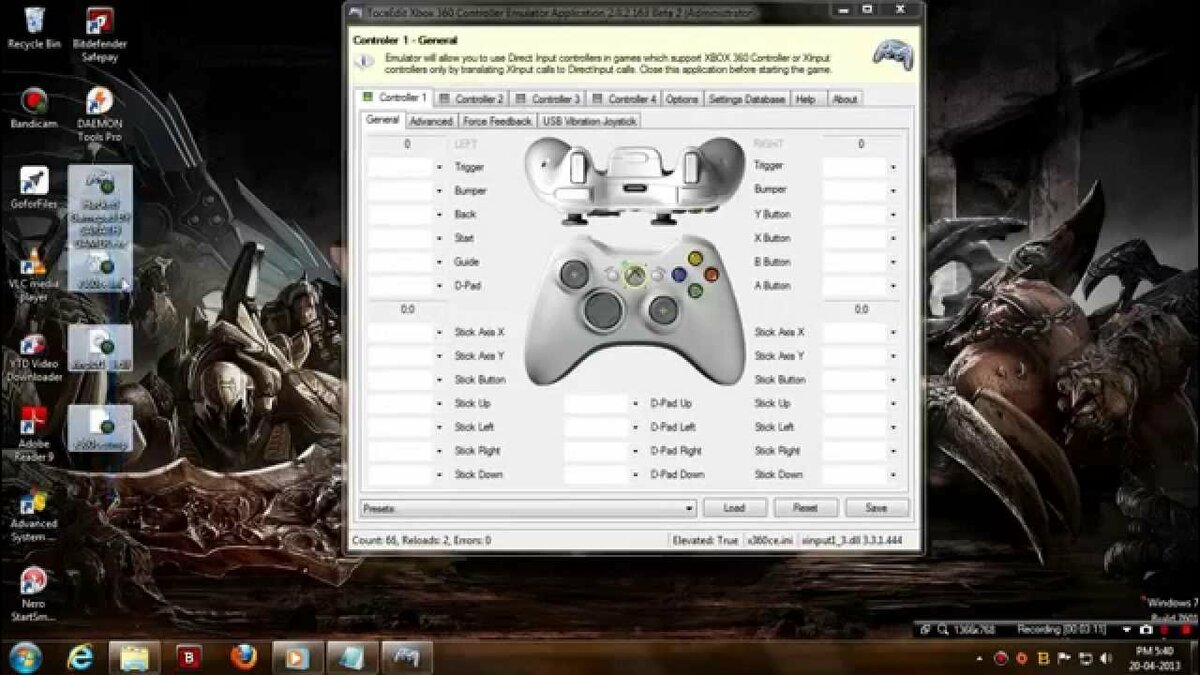The height and width of the screenshot is (675, 1200).
Task: Open the right Stick Button dropdown
Action: (892, 380)
